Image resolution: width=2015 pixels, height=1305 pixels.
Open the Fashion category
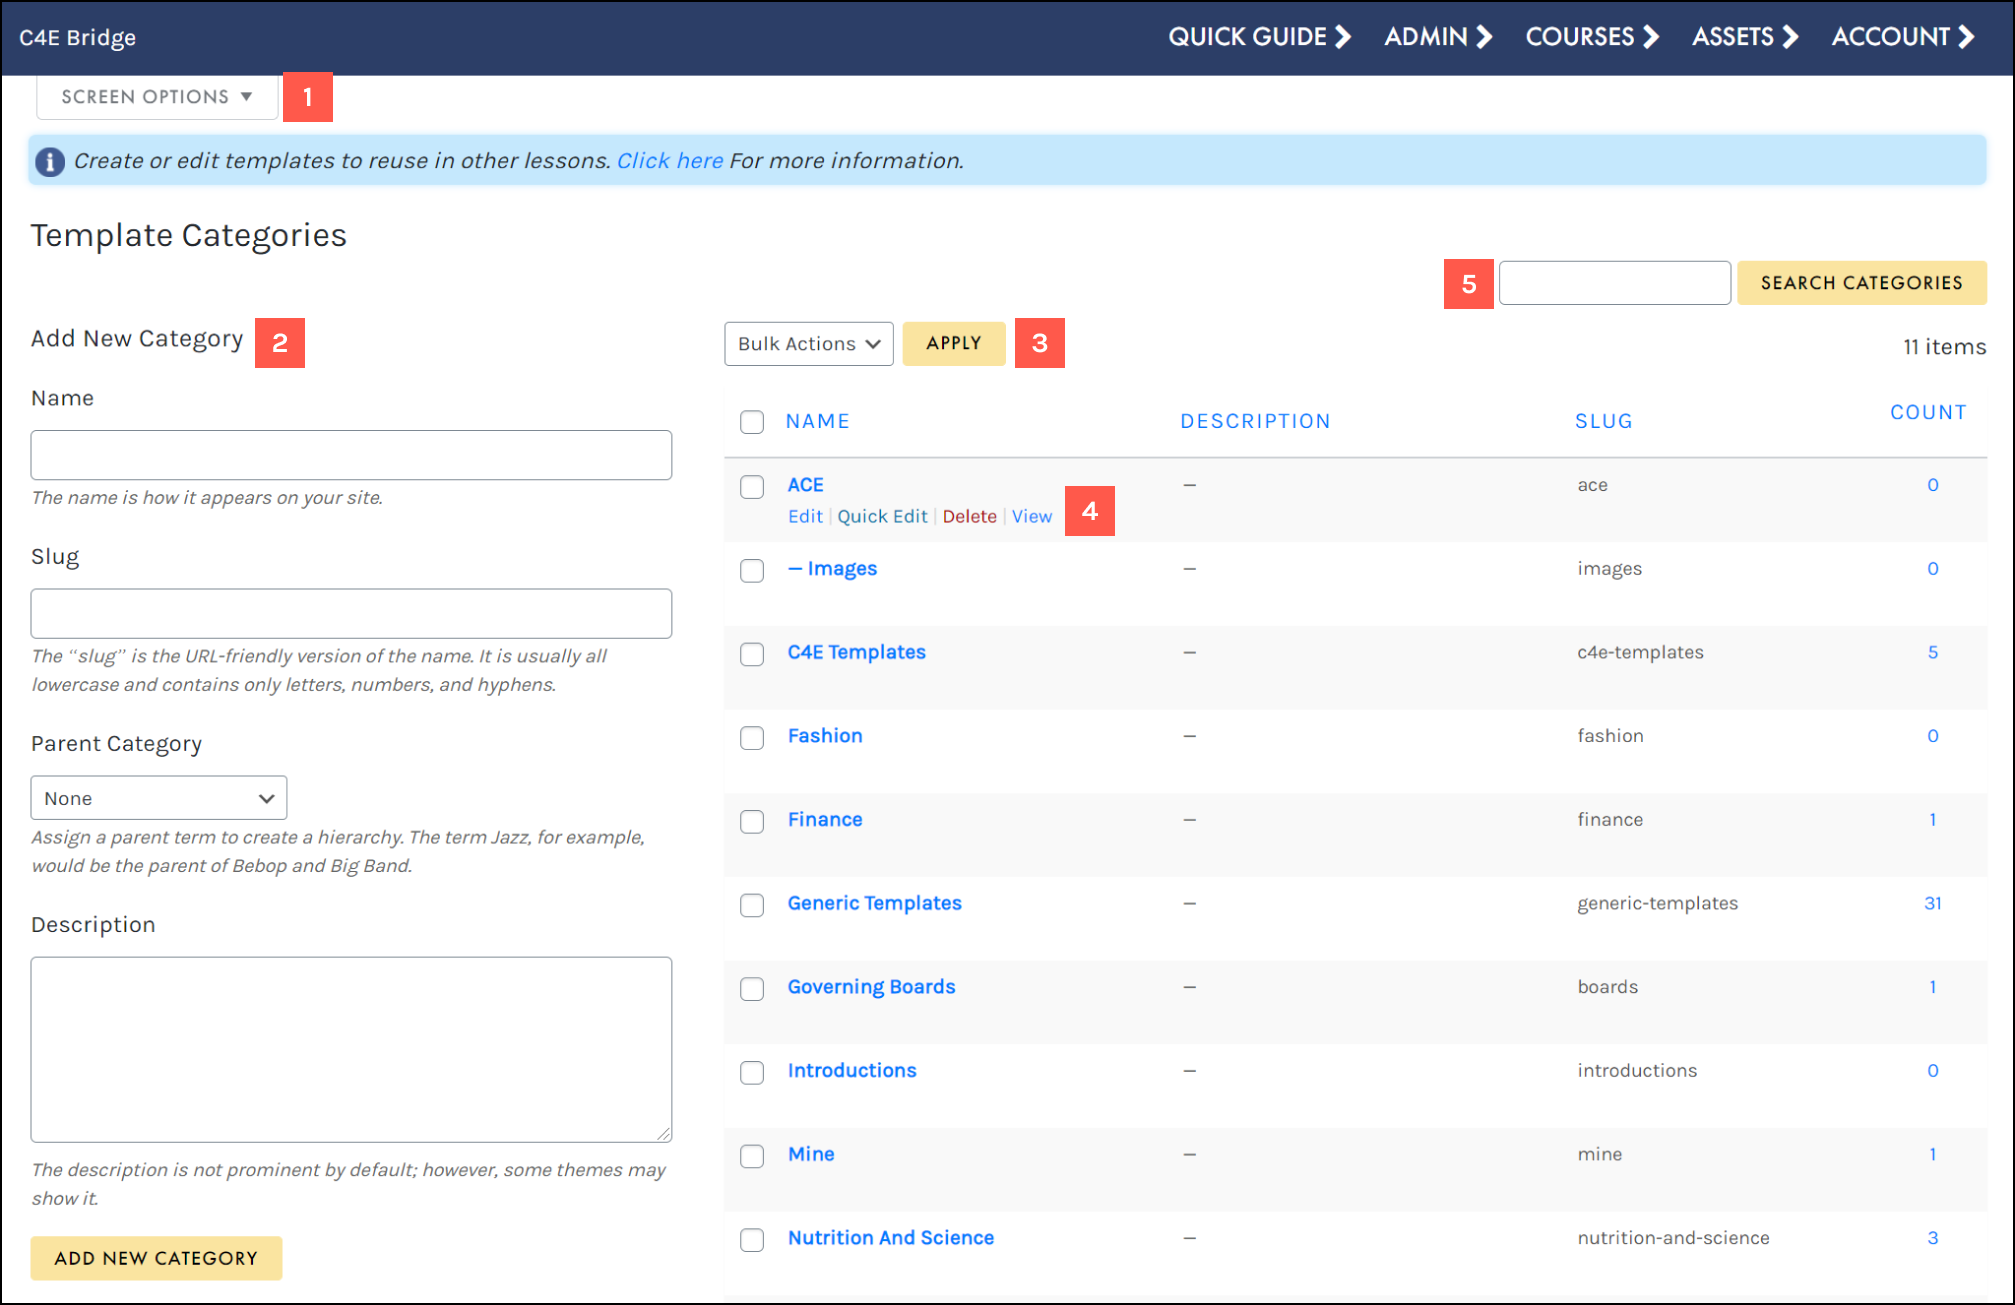tap(825, 736)
